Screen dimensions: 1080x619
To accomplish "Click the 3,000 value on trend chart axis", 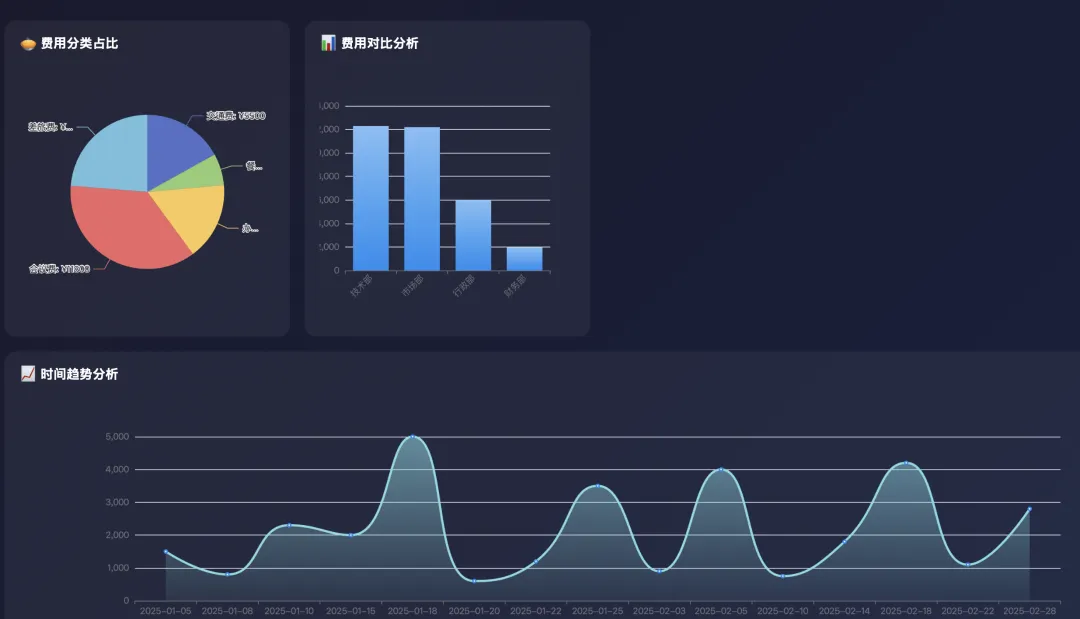I will (x=117, y=502).
